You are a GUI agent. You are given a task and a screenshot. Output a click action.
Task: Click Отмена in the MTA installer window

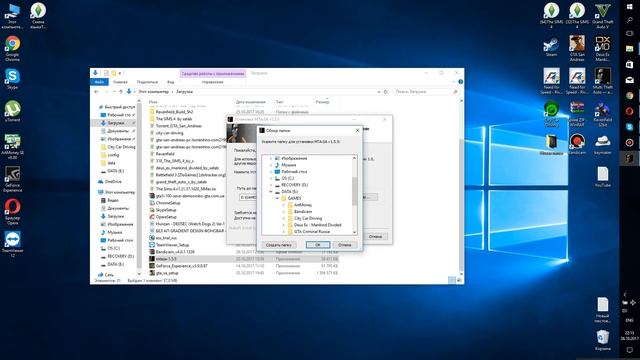click(376, 236)
